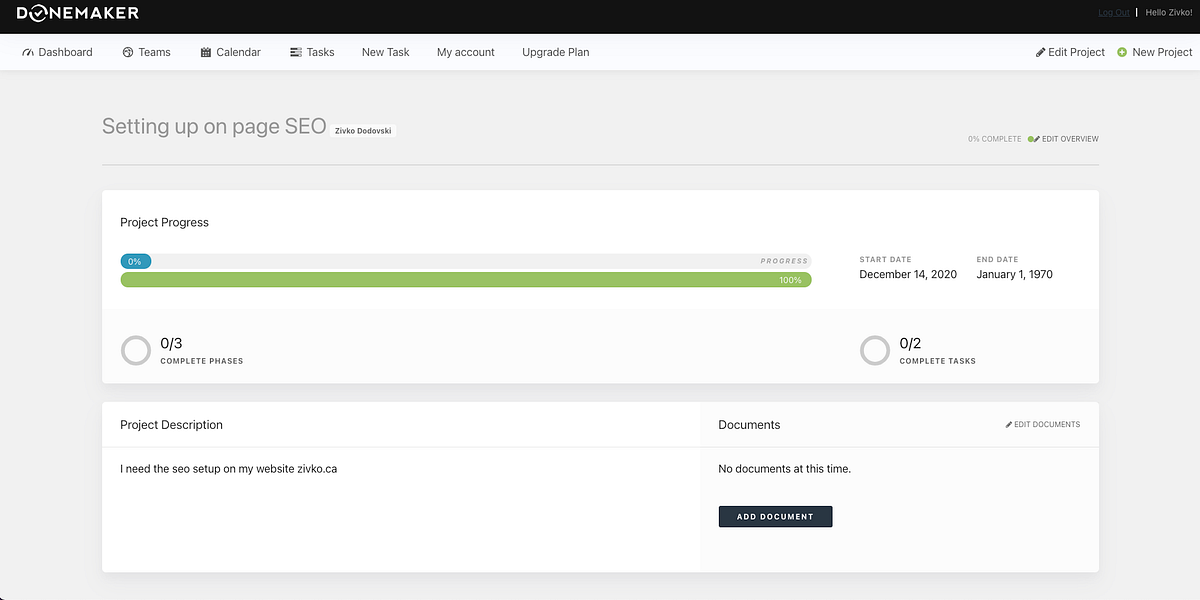Click the start date December 14, 2020
The width and height of the screenshot is (1200, 600).
[x=908, y=274]
